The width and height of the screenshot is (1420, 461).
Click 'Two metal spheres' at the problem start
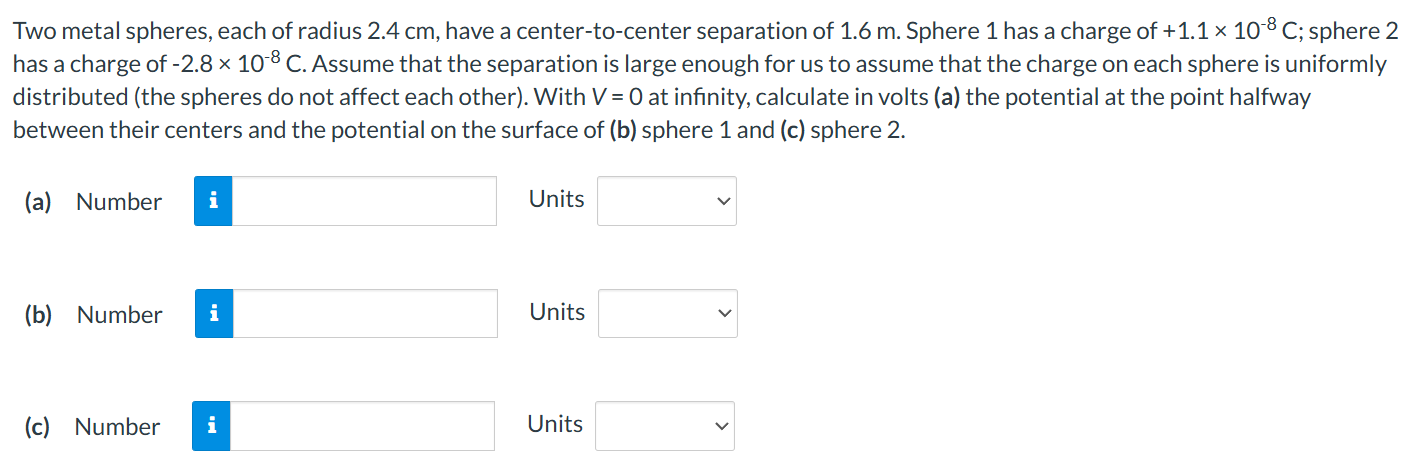pos(94,31)
